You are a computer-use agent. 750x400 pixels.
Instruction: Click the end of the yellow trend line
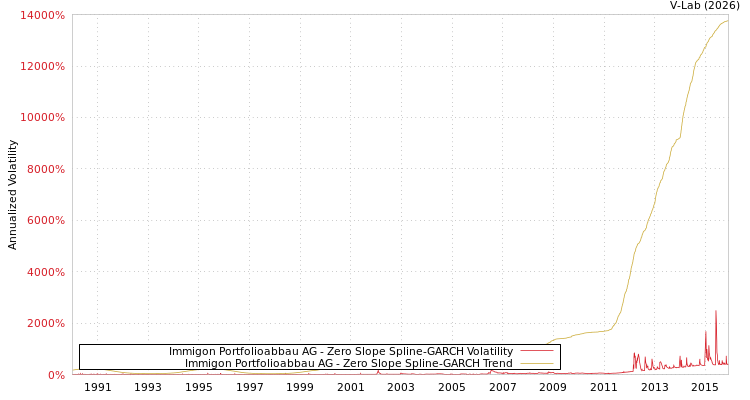pyautogui.click(x=728, y=21)
